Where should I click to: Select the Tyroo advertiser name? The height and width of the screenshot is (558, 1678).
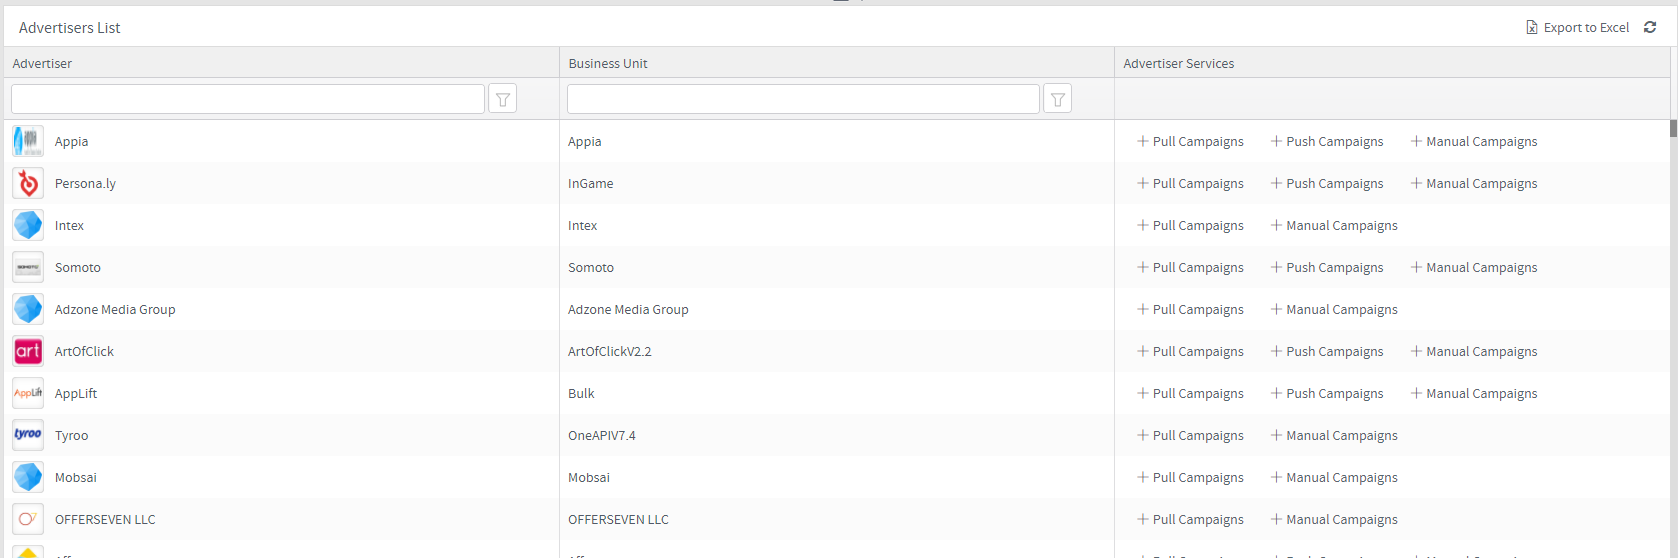(x=71, y=435)
